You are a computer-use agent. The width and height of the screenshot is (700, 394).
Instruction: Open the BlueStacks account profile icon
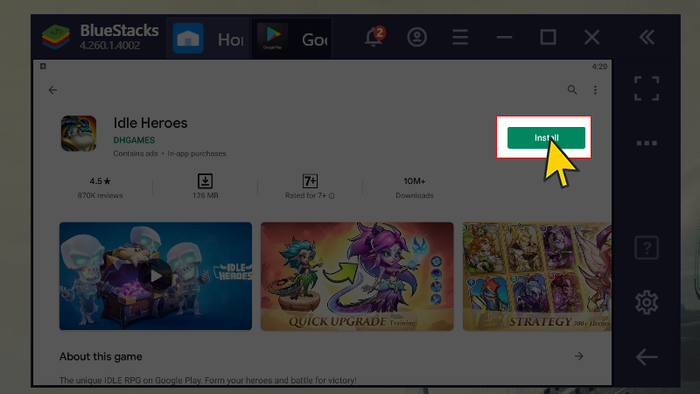point(417,37)
